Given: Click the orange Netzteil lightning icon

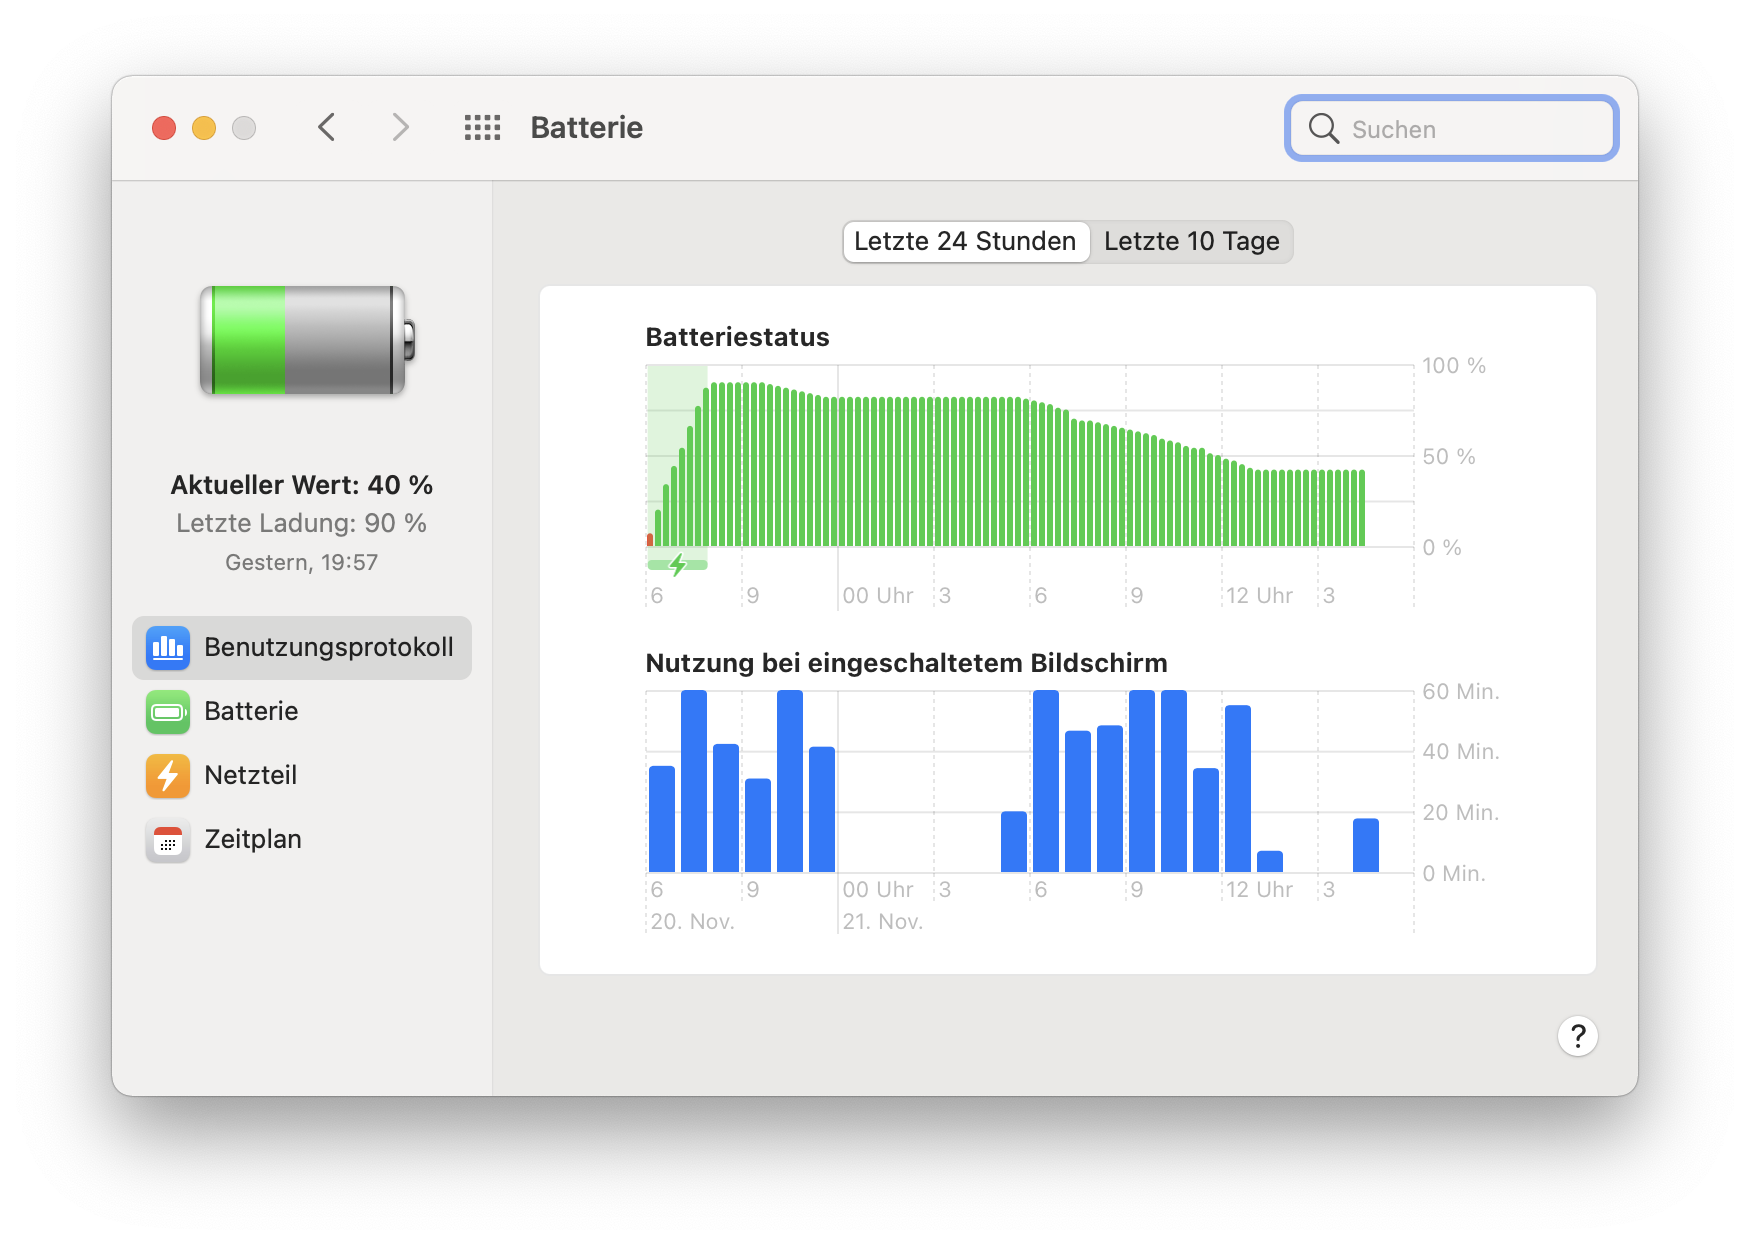Looking at the screenshot, I should (168, 776).
